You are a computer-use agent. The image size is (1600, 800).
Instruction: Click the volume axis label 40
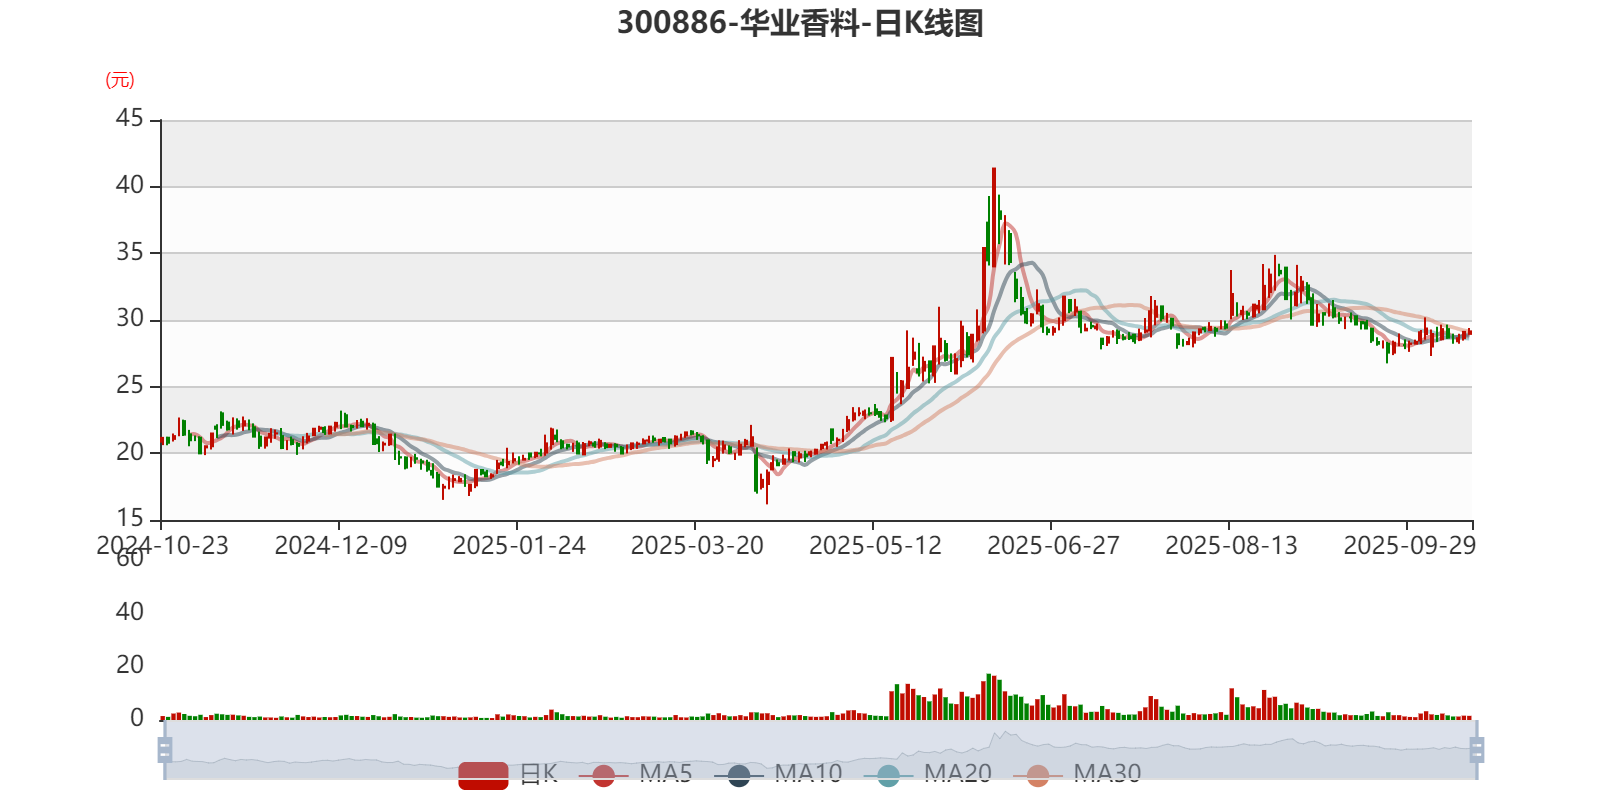click(130, 611)
